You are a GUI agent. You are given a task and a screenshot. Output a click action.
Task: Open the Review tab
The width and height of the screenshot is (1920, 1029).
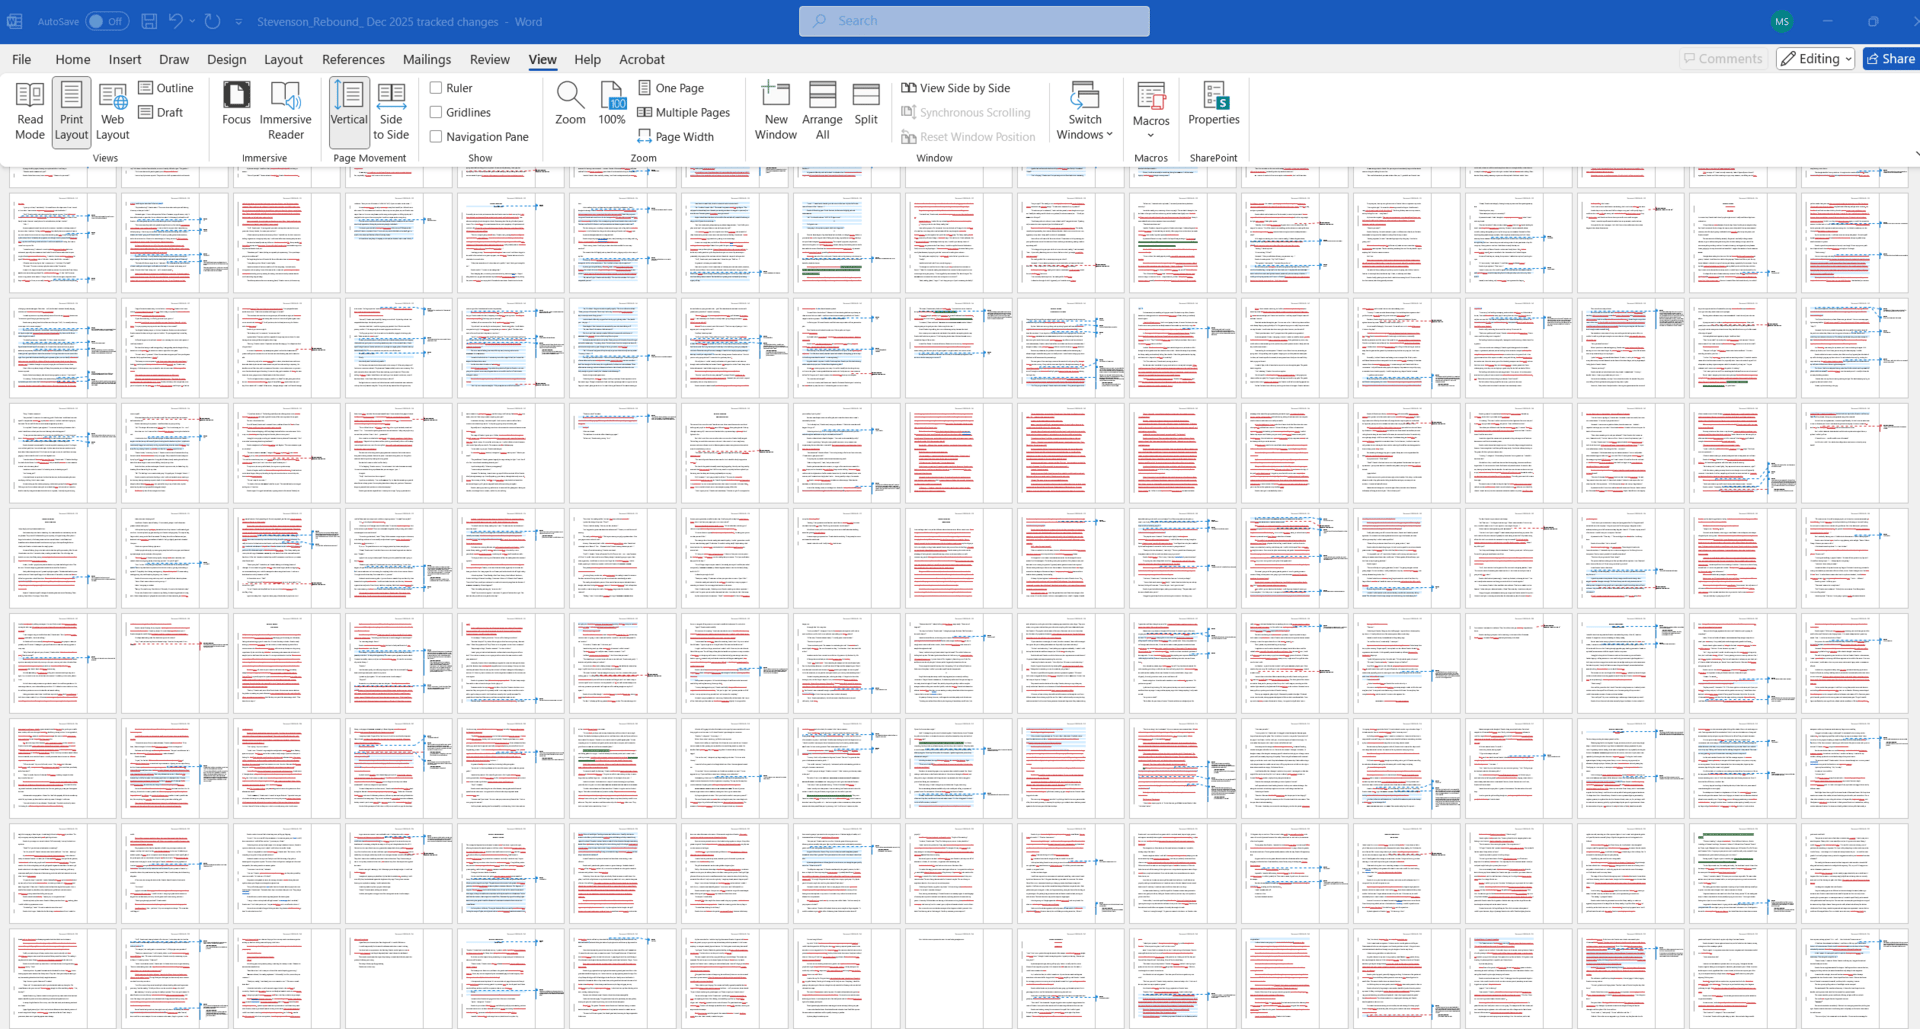(490, 59)
